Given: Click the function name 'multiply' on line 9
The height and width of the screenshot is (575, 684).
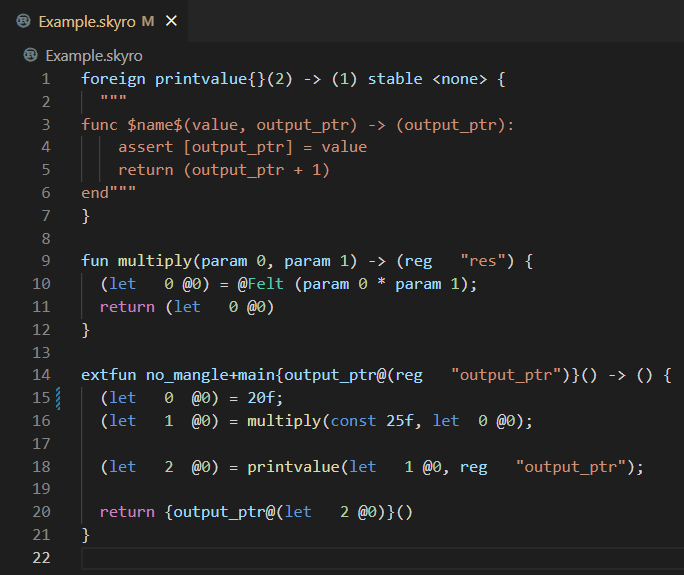Looking at the screenshot, I should [155, 261].
